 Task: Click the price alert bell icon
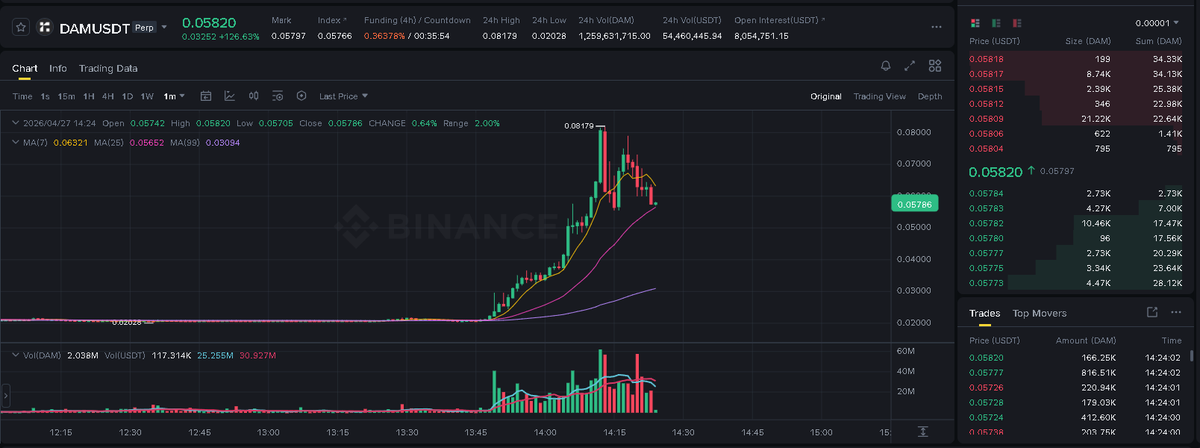point(885,66)
